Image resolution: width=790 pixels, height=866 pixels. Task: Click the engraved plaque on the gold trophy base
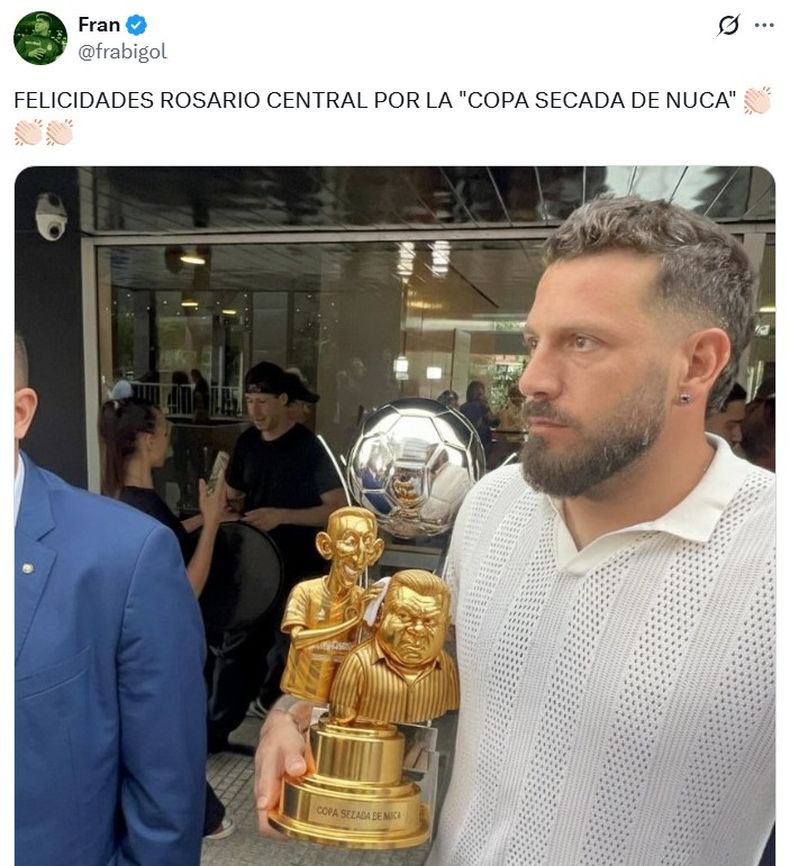(x=359, y=812)
